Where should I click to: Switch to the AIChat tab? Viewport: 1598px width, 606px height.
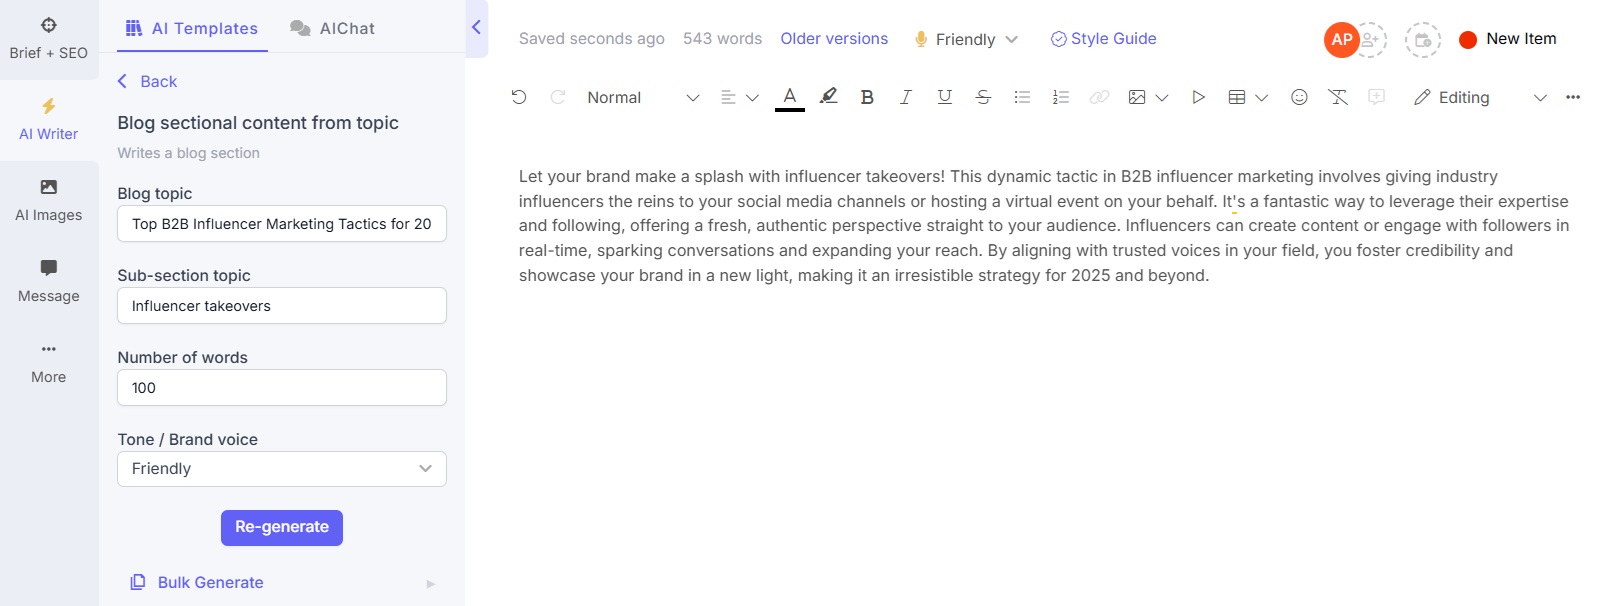pyautogui.click(x=333, y=28)
